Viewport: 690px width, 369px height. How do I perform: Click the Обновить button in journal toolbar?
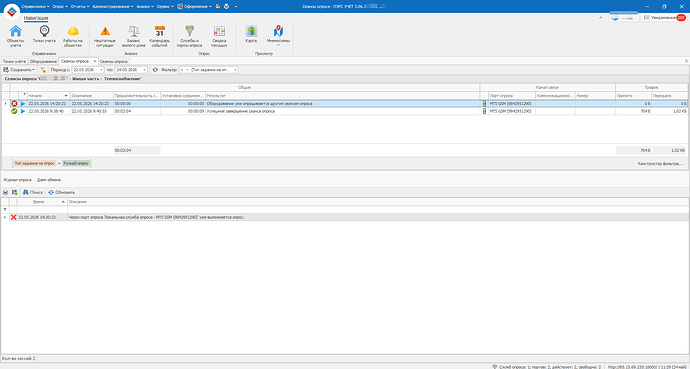point(61,192)
